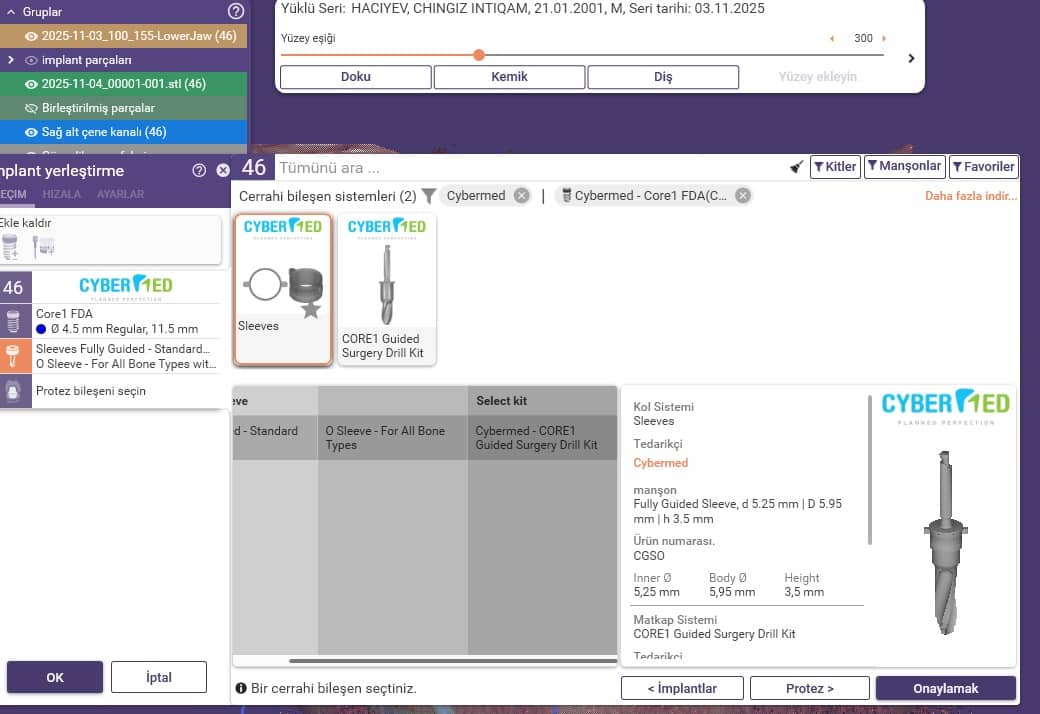The width and height of the screenshot is (1040, 714).
Task: Close the implant yerleştirme panel
Action: click(223, 171)
